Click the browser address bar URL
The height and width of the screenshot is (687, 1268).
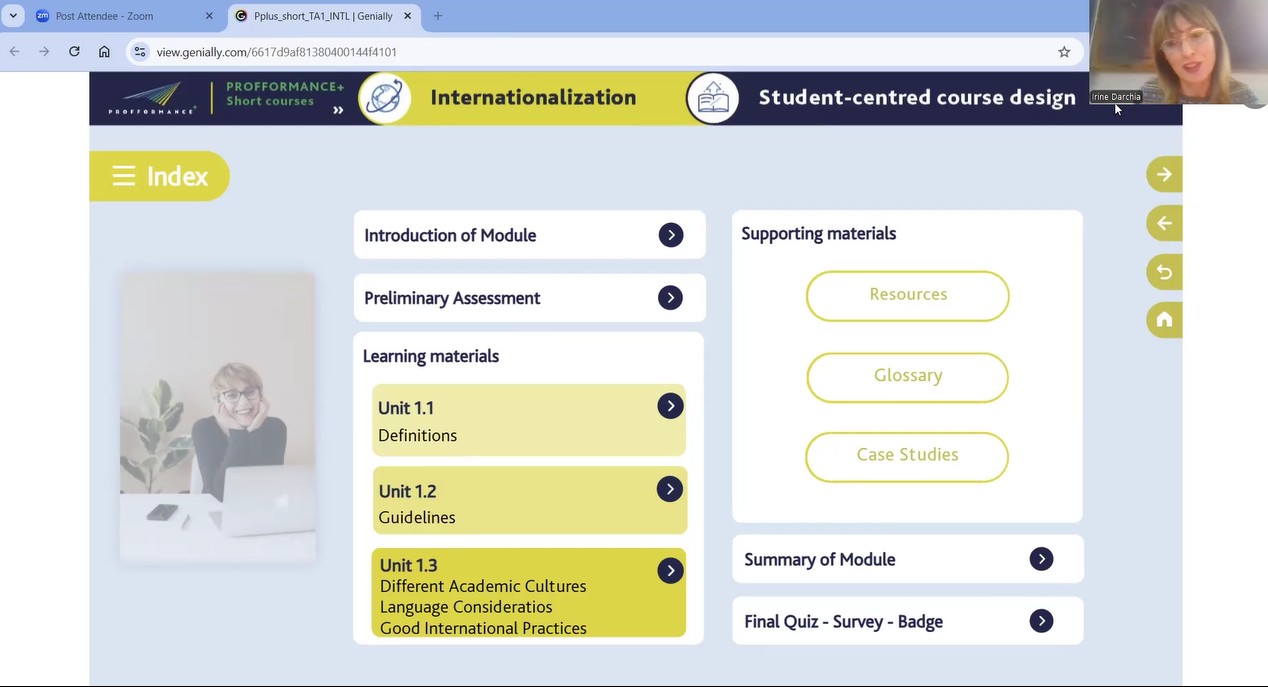[277, 52]
